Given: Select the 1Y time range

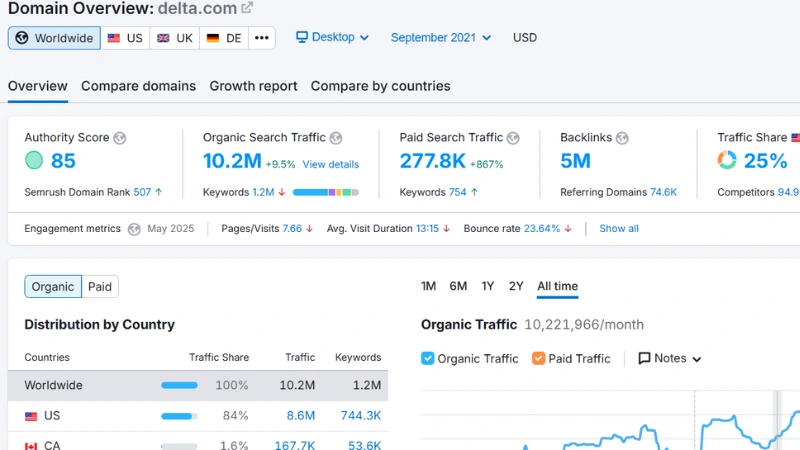Looking at the screenshot, I should (488, 286).
